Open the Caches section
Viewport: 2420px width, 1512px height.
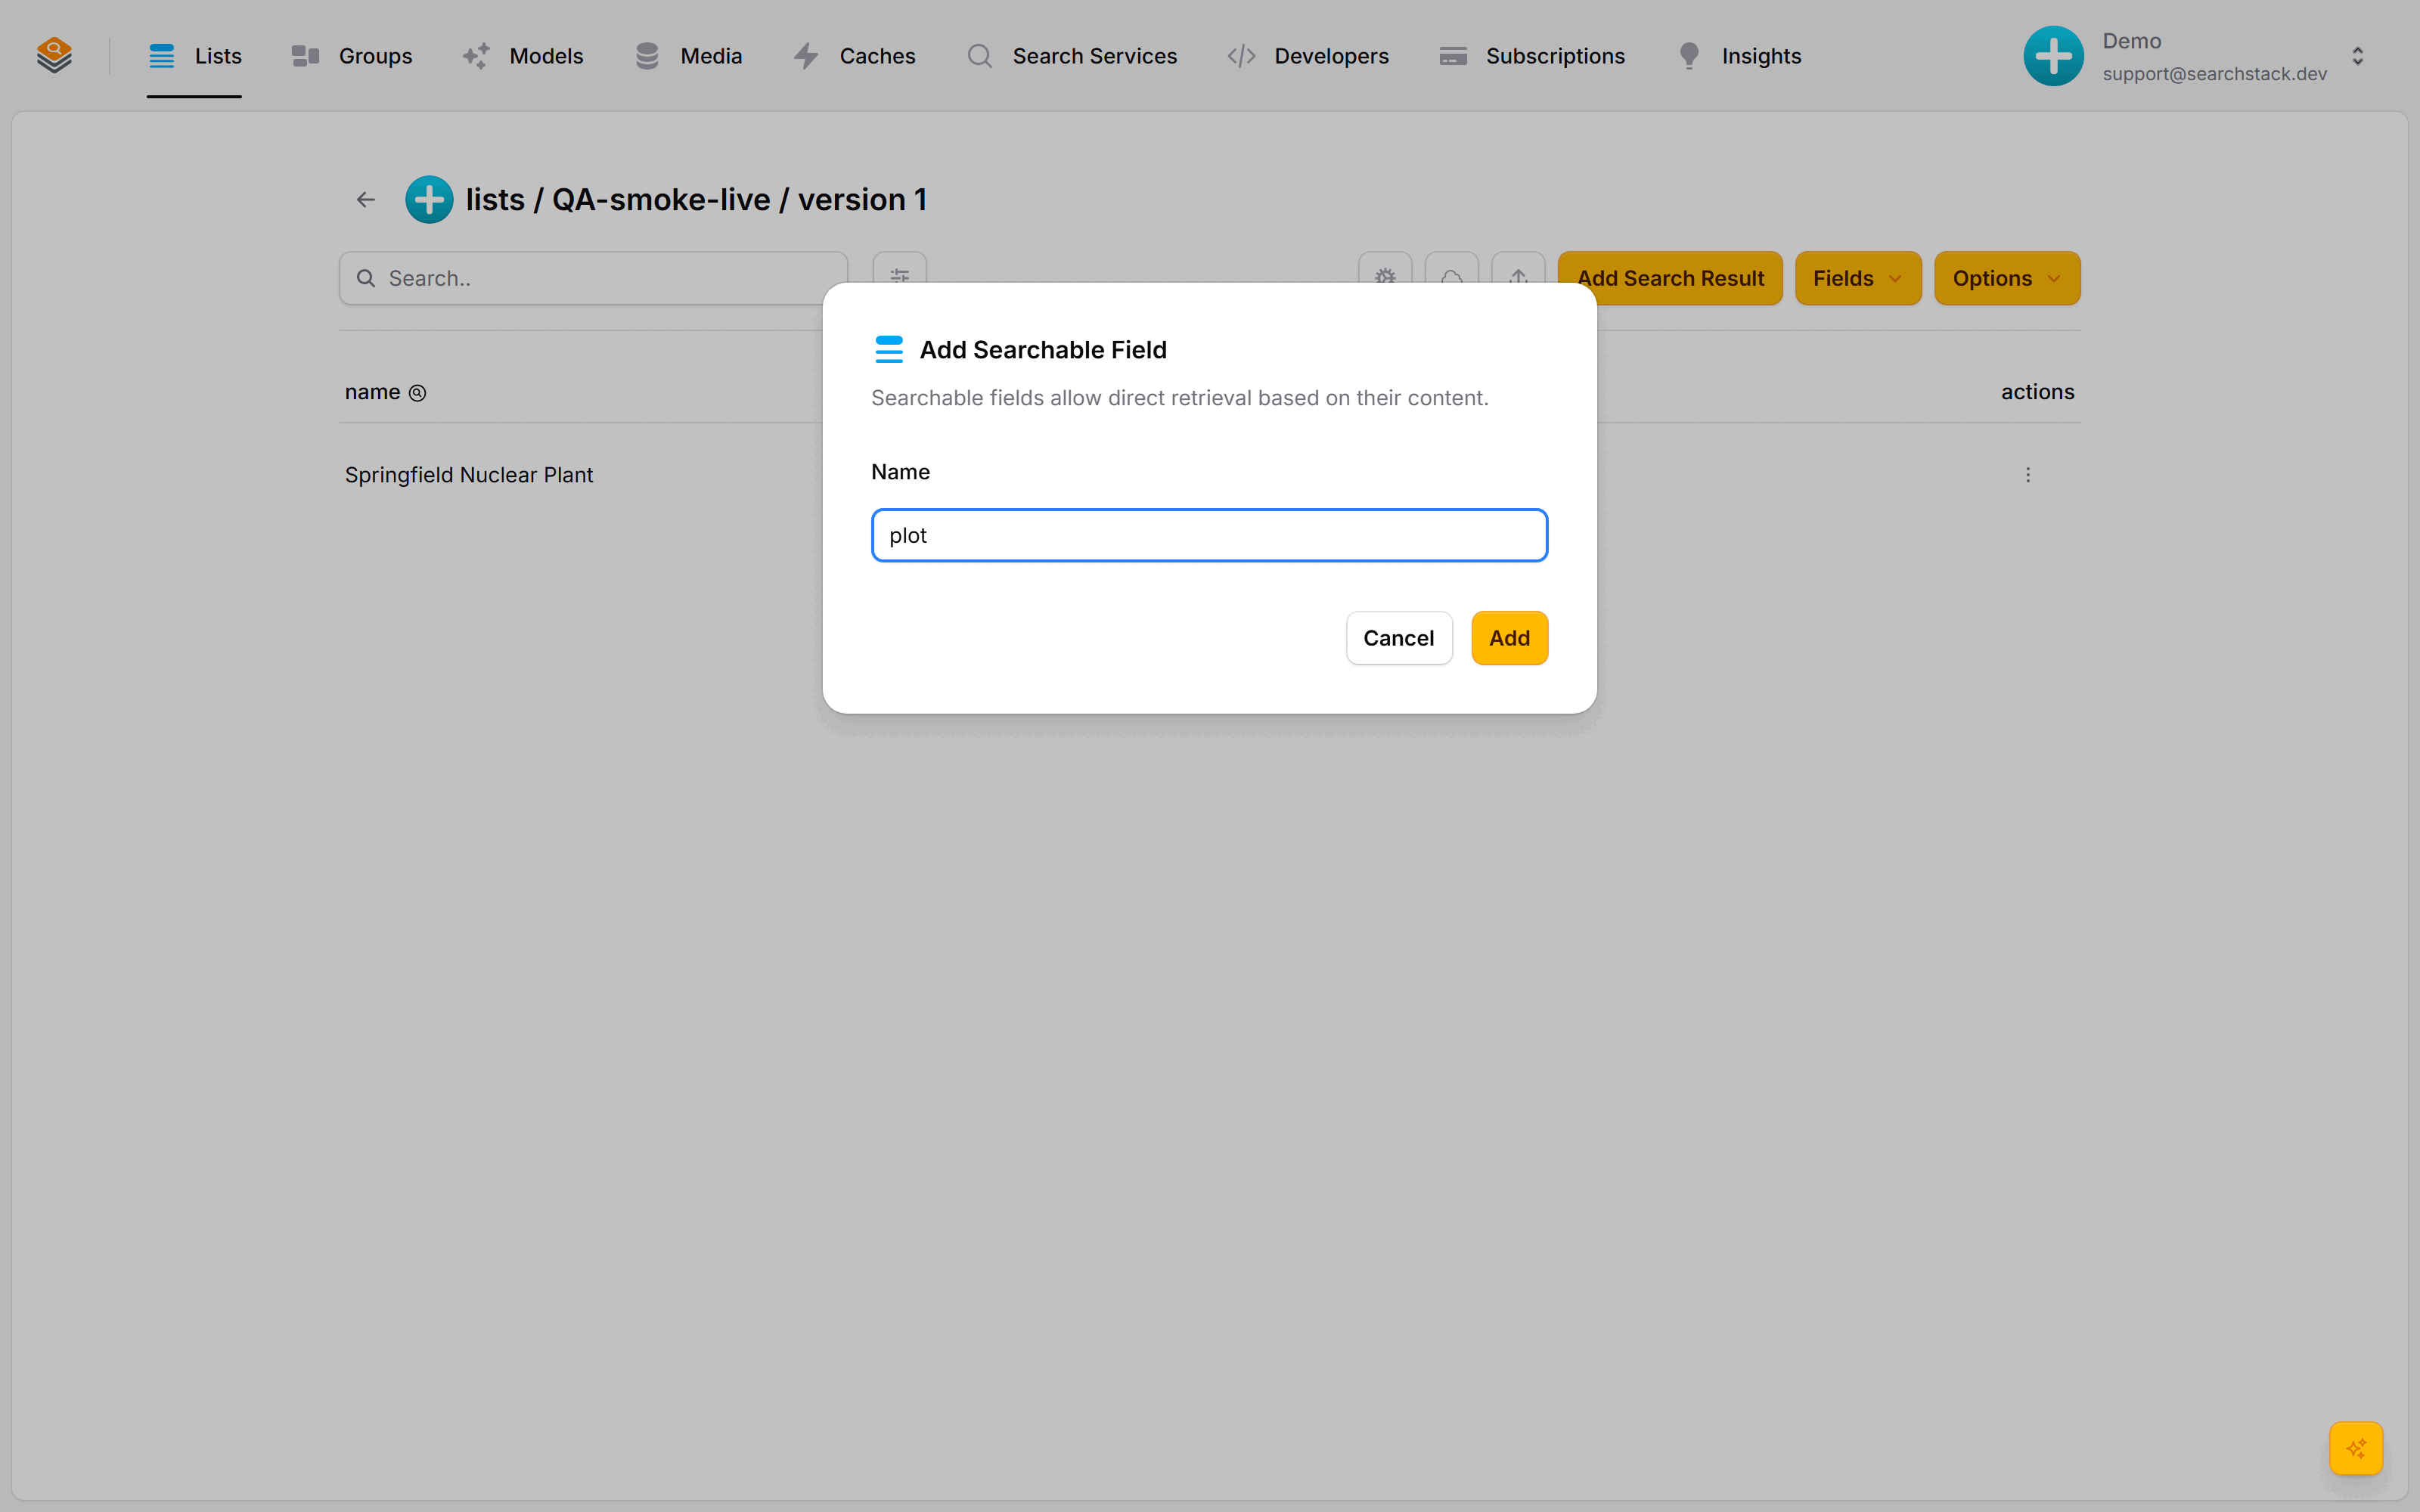point(854,56)
